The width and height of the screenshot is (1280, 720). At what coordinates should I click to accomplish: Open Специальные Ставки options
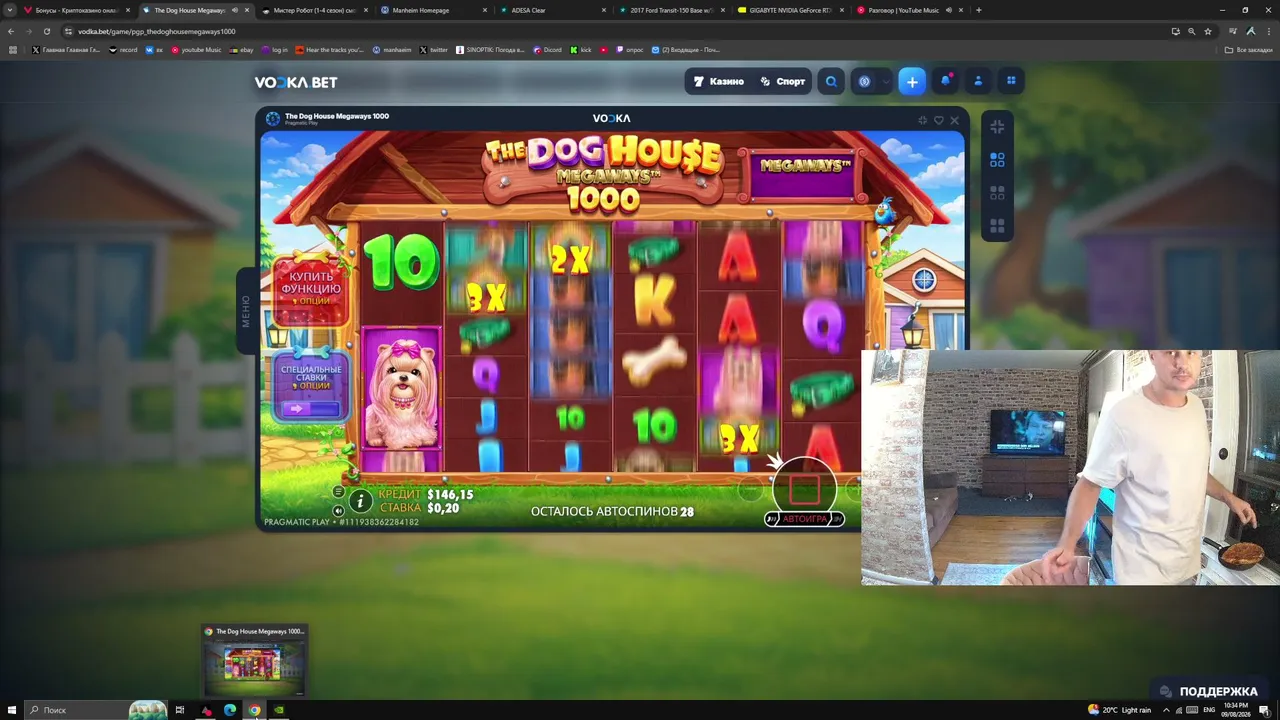pyautogui.click(x=311, y=386)
